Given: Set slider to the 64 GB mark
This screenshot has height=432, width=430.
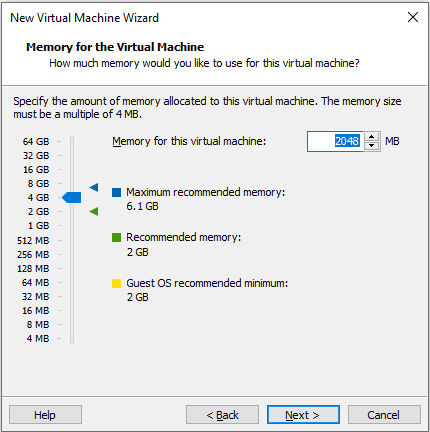Looking at the screenshot, I should coord(72,142).
